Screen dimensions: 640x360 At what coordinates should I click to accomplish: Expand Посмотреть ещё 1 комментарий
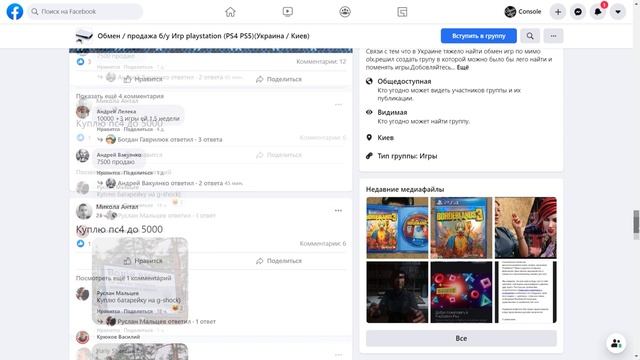(x=124, y=278)
